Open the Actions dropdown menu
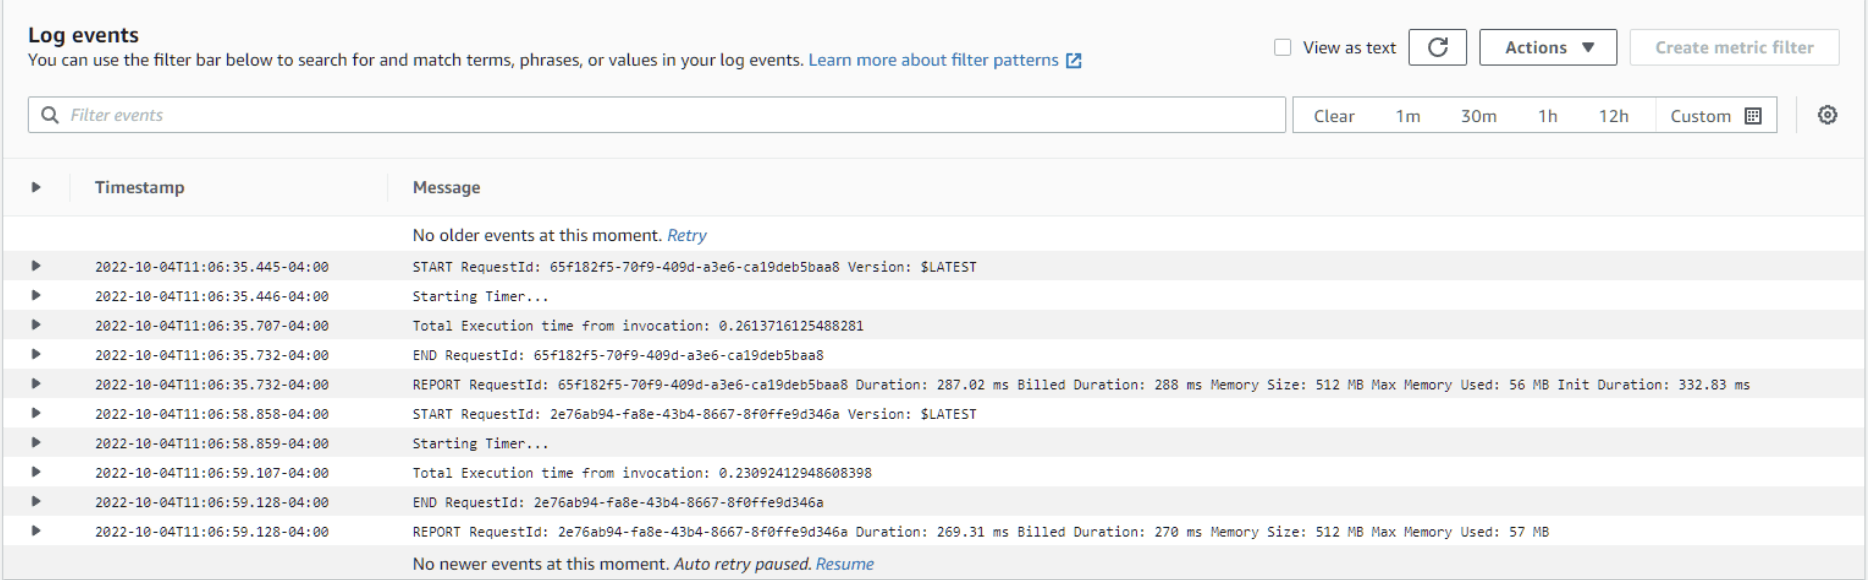1868x580 pixels. (1547, 48)
